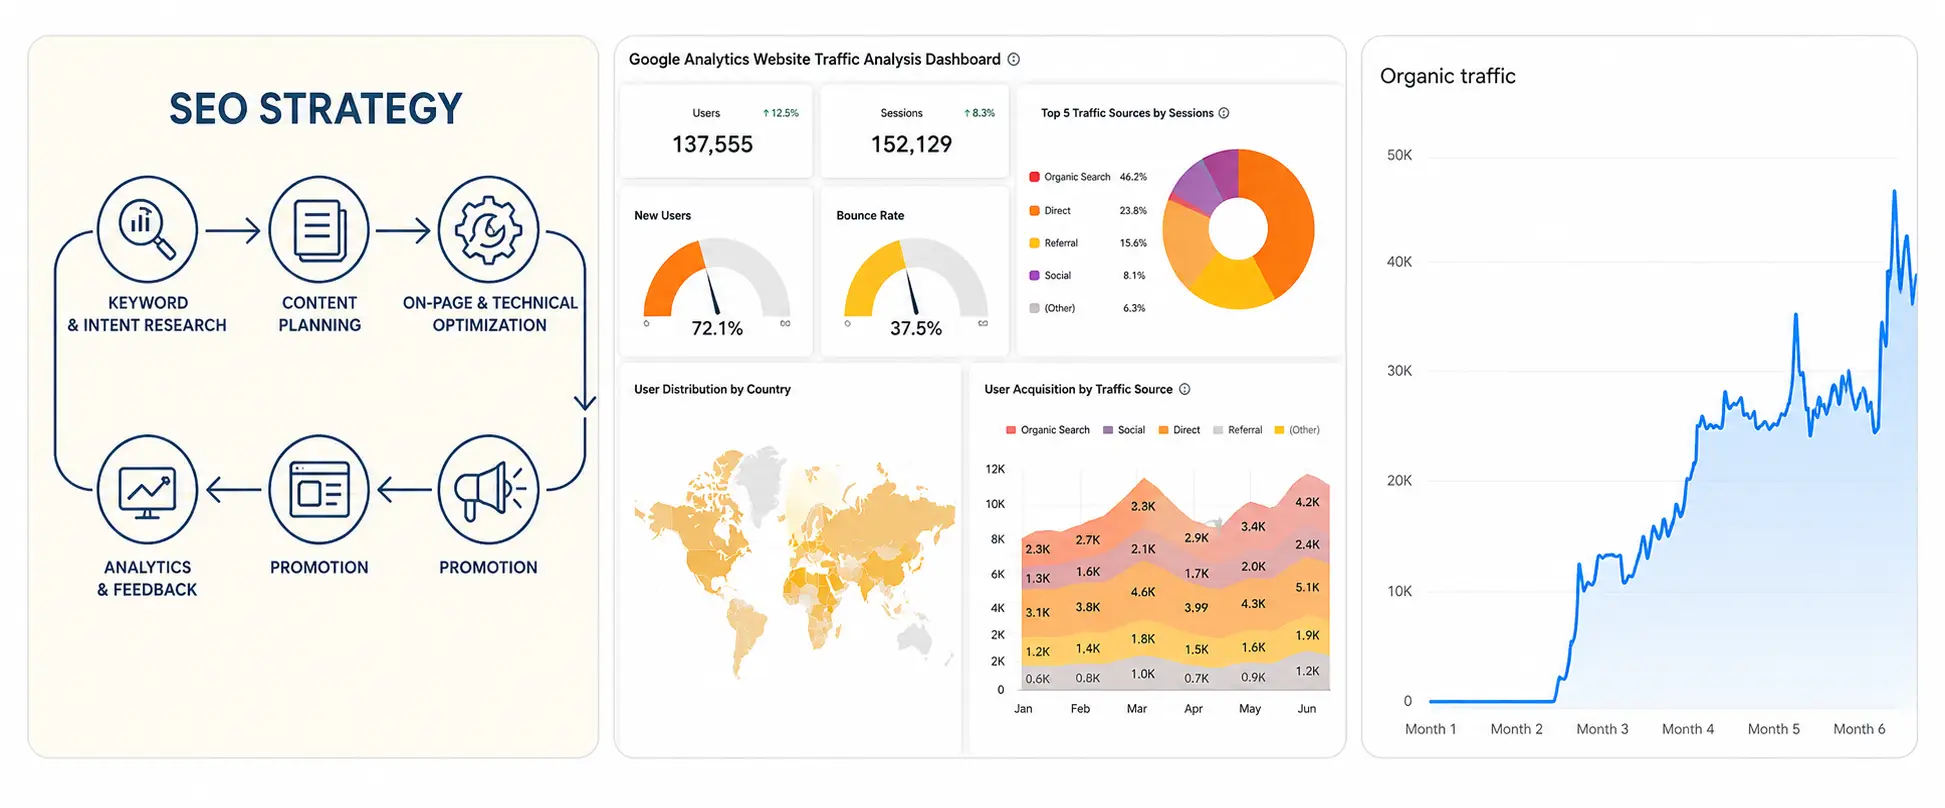Click the Users 137,555 metric card
Viewport: 1945px width, 808px height.
[714, 133]
